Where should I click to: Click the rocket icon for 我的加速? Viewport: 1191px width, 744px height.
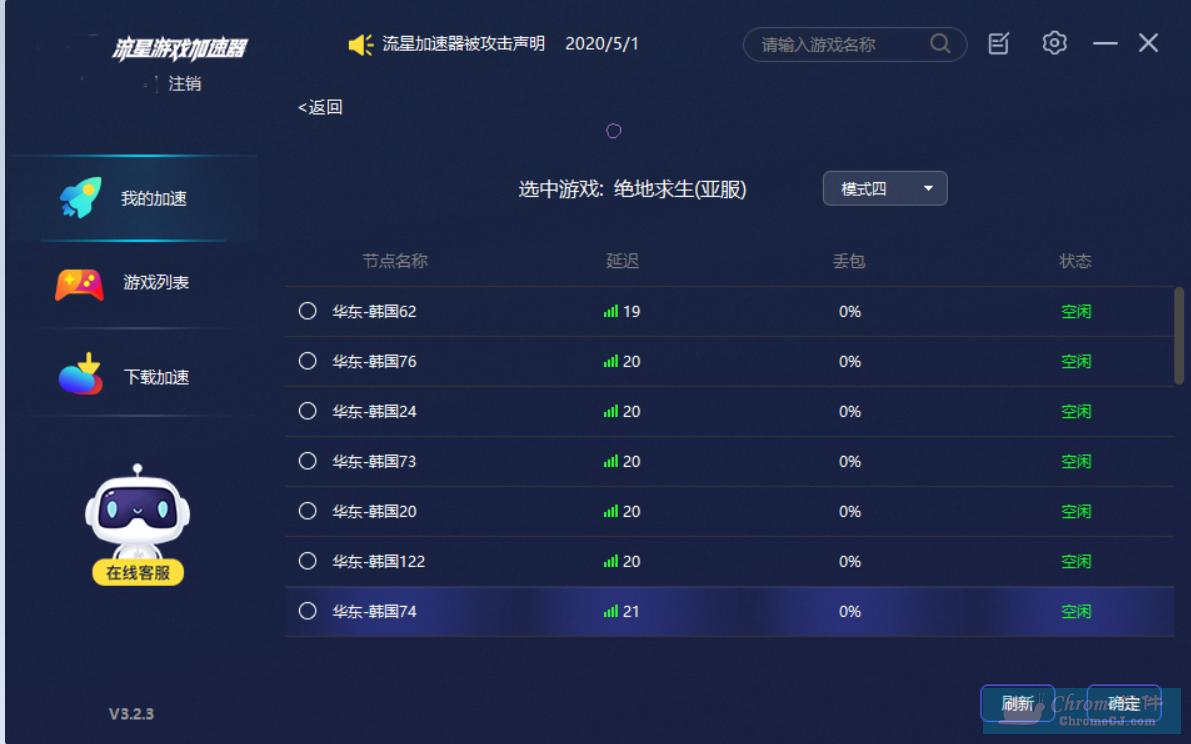[x=81, y=197]
